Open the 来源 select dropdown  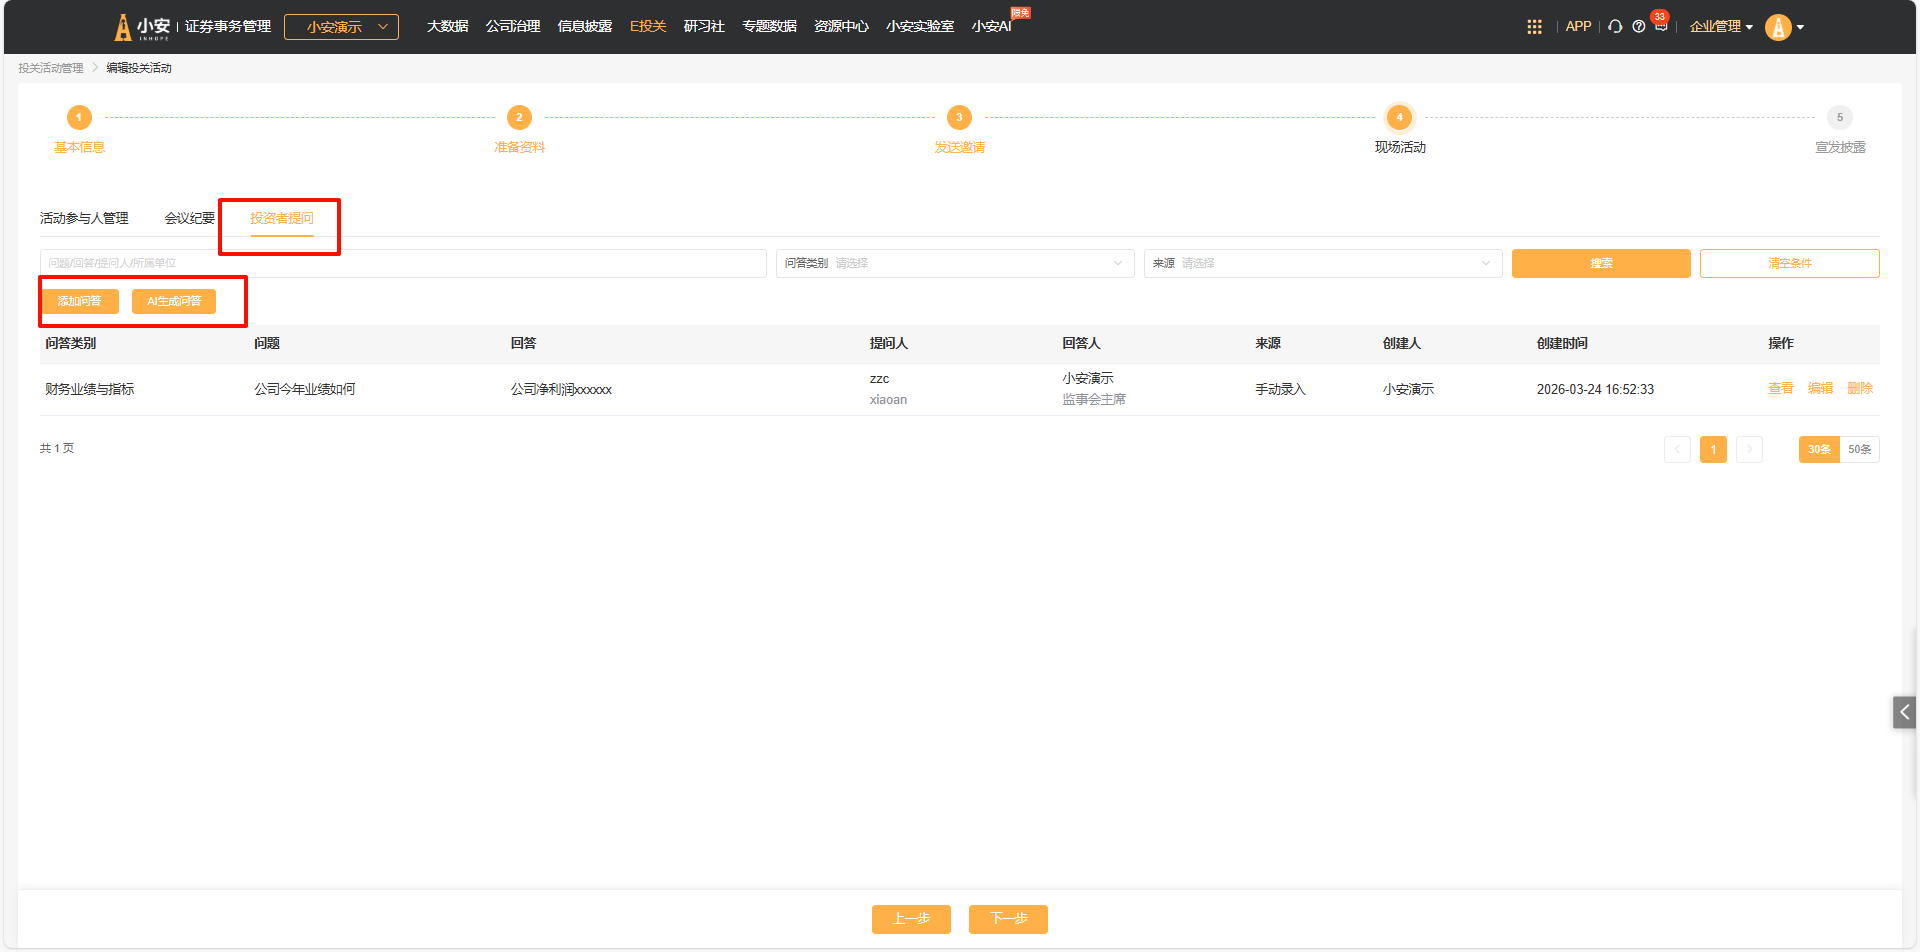point(1323,263)
